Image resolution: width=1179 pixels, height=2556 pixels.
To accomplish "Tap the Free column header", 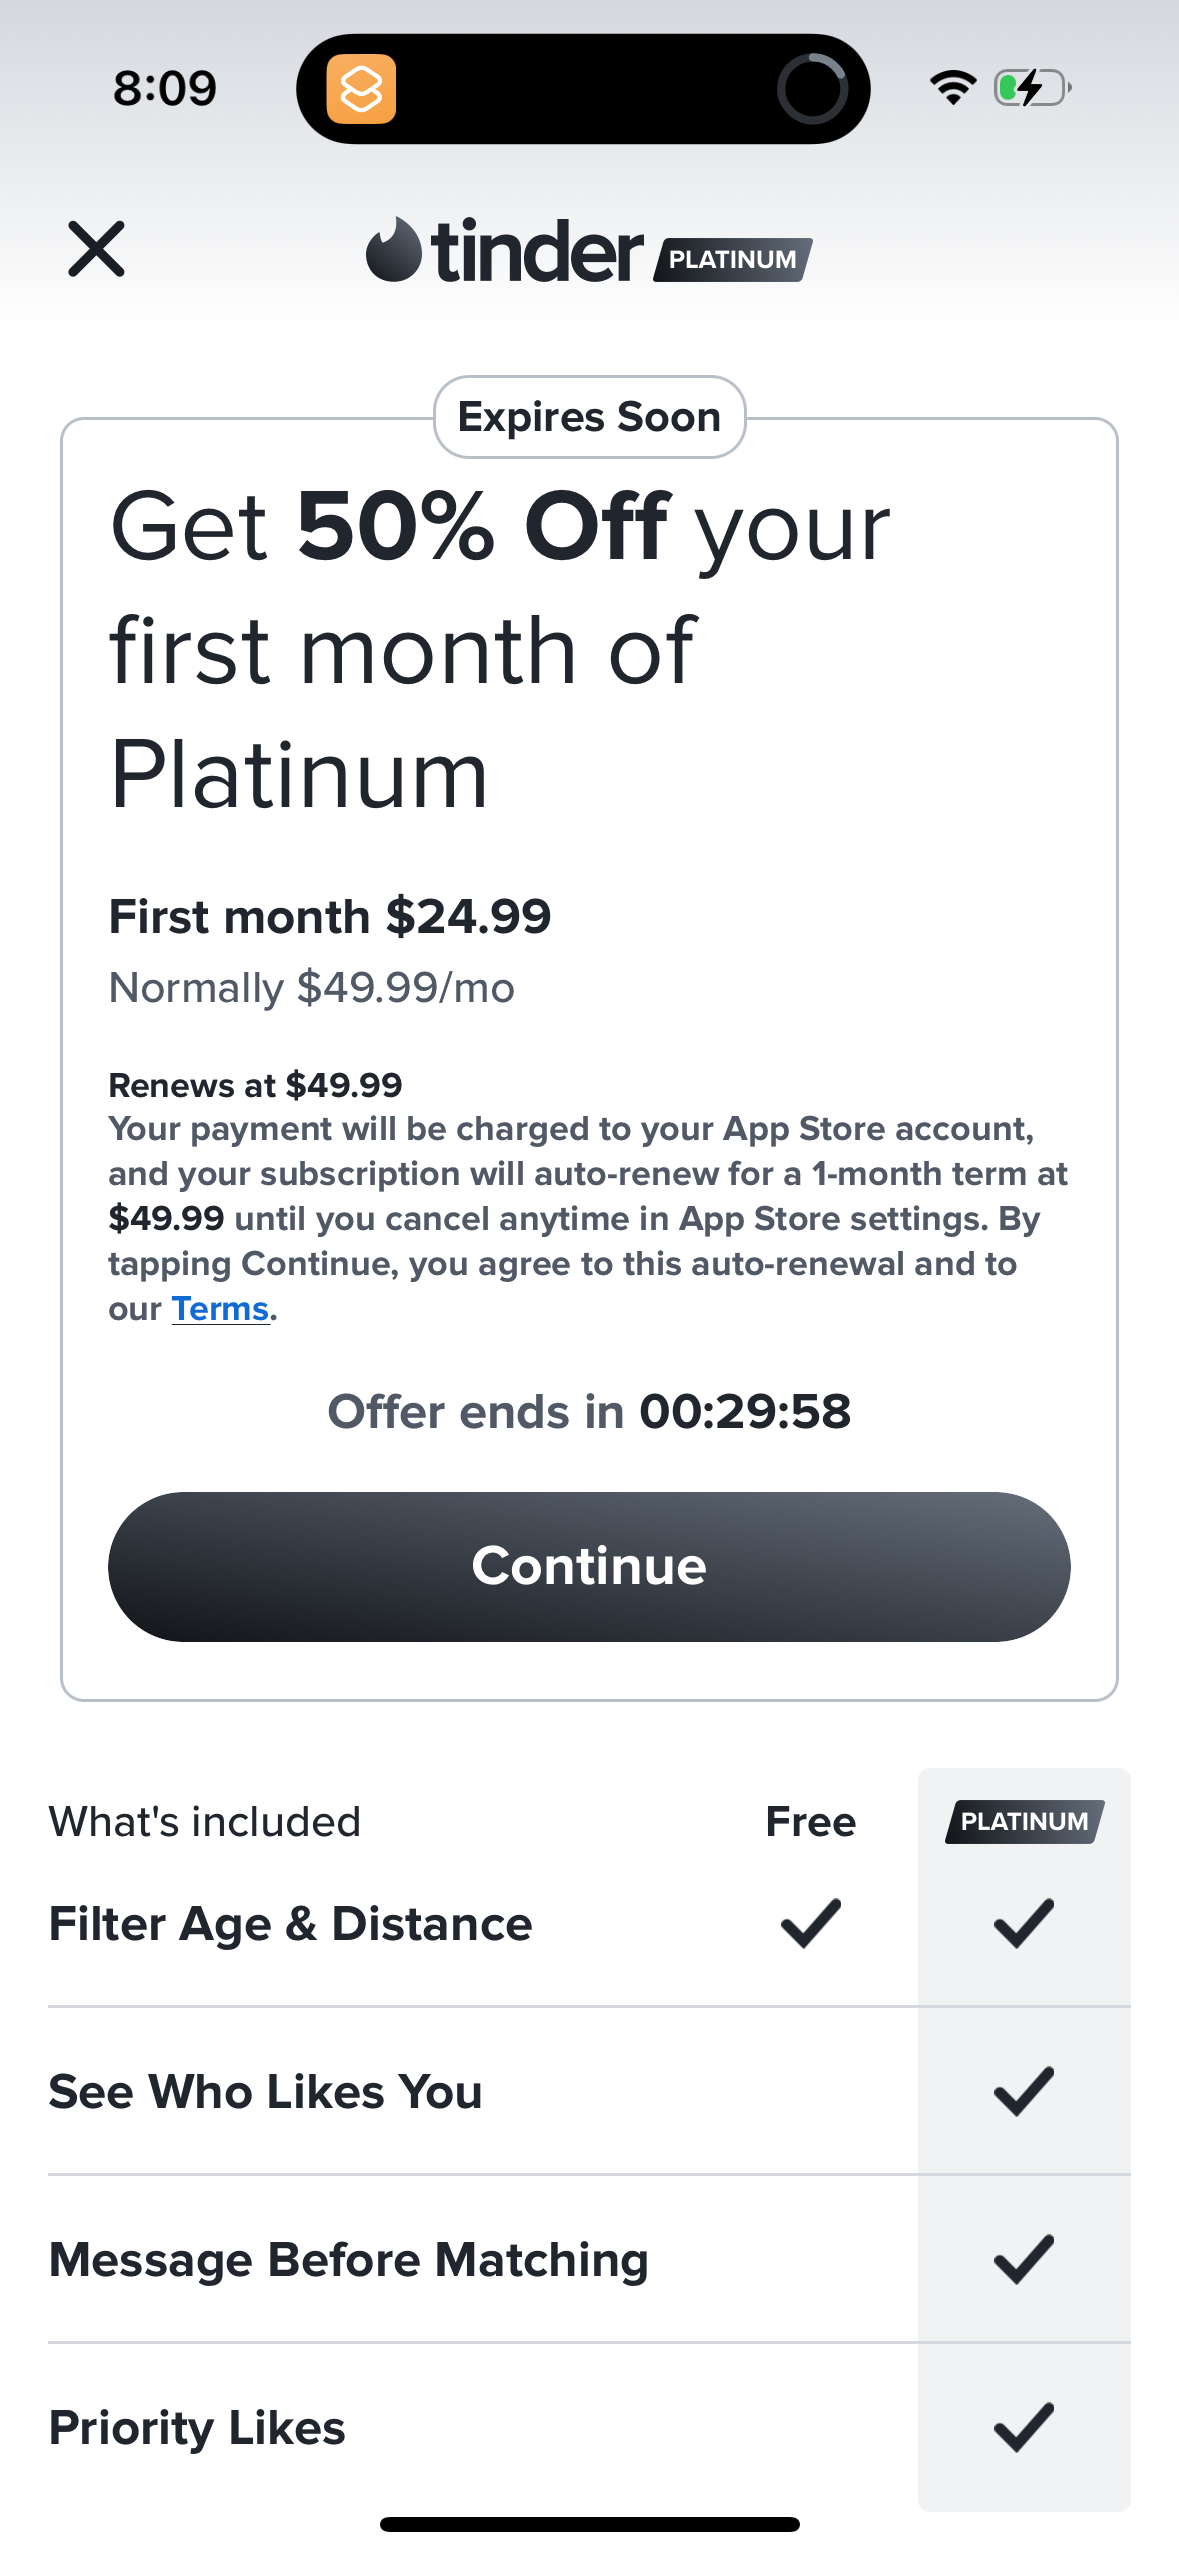I will tap(810, 1821).
